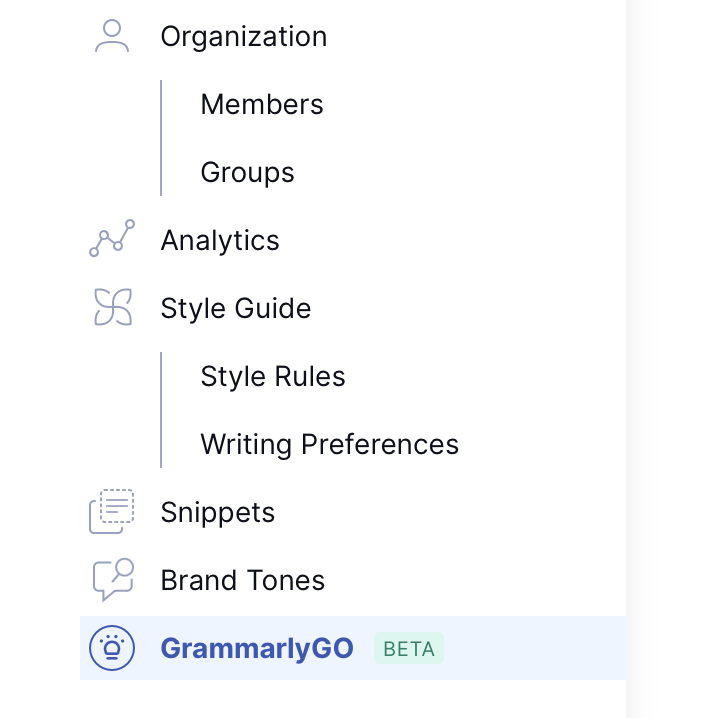Click the Analytics line graph icon

pyautogui.click(x=111, y=240)
